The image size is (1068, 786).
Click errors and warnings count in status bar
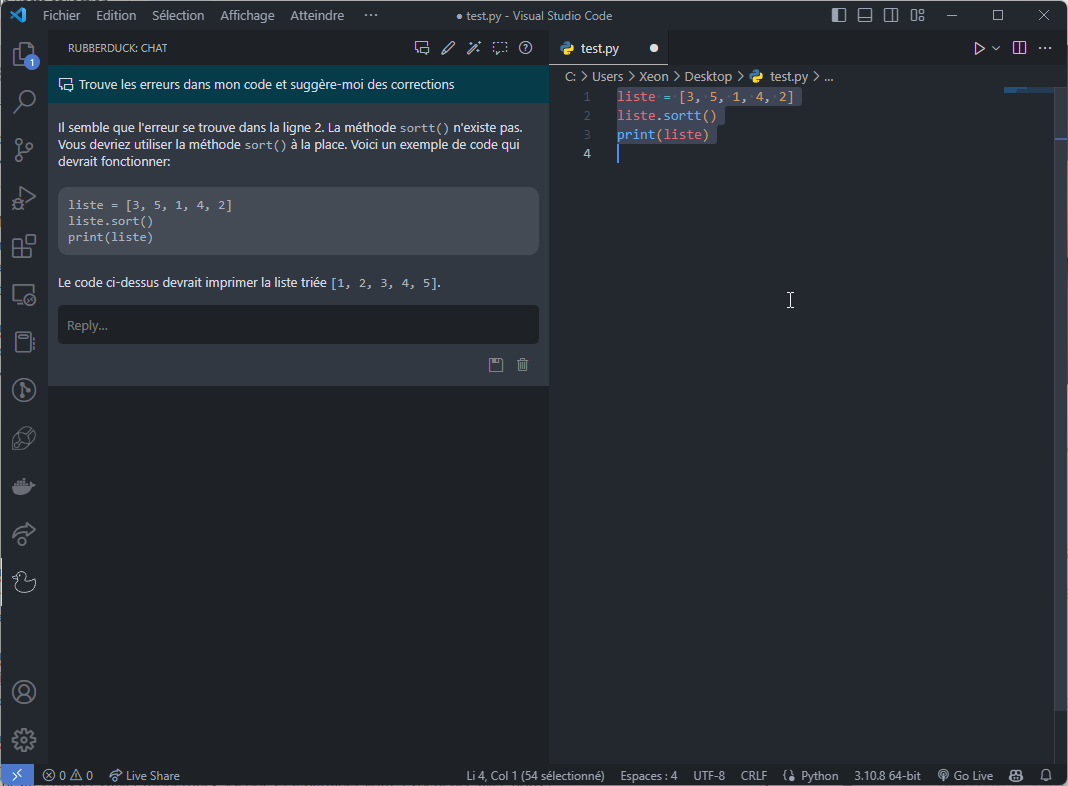pyautogui.click(x=67, y=775)
